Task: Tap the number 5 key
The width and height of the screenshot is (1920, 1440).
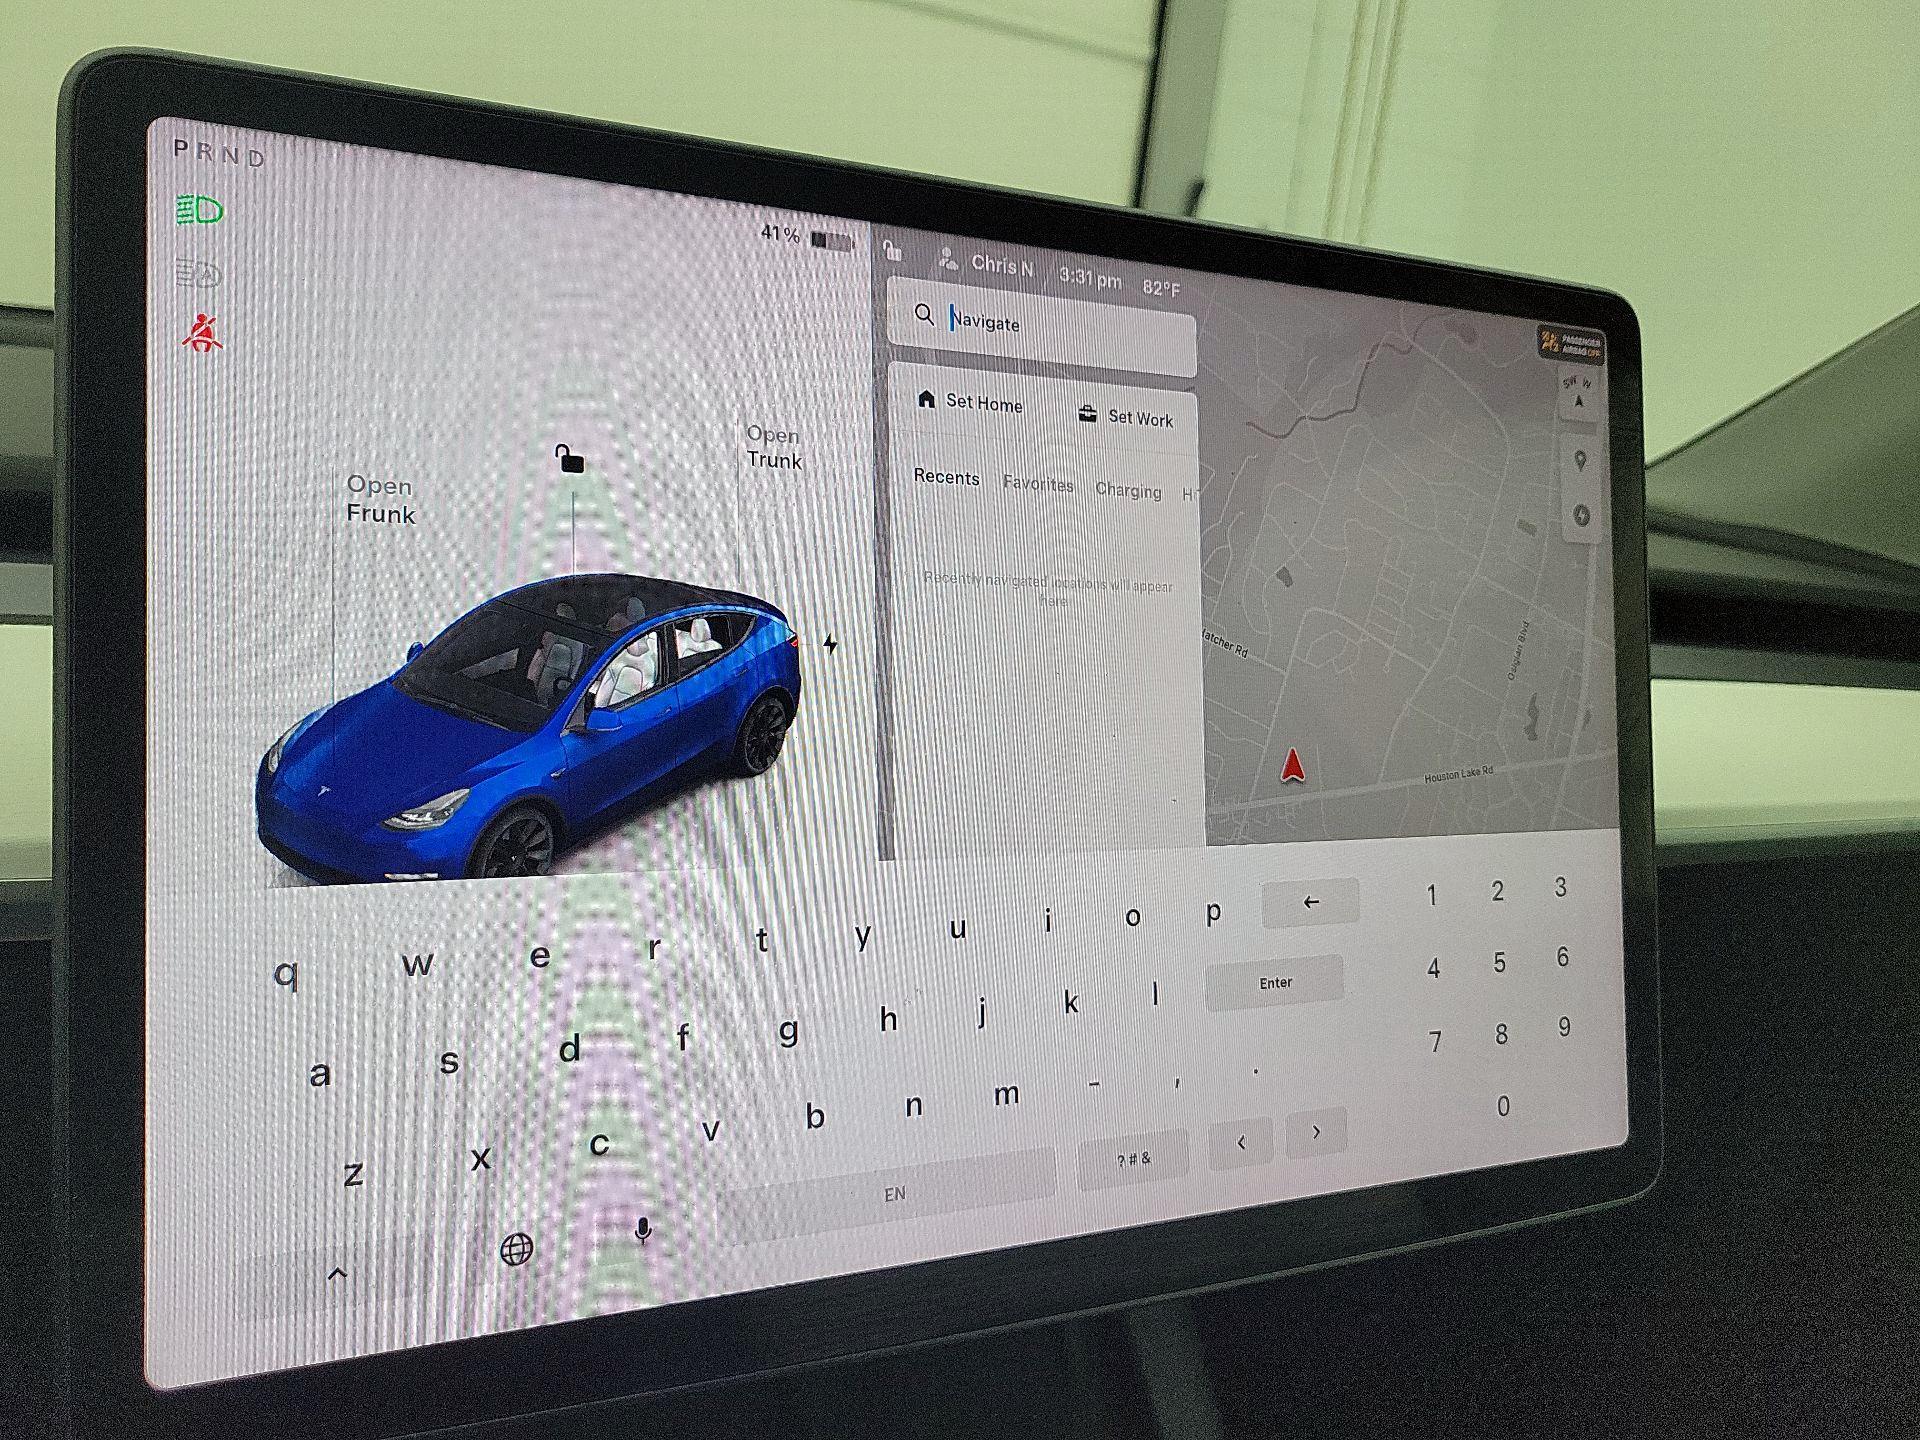Action: click(x=1499, y=963)
